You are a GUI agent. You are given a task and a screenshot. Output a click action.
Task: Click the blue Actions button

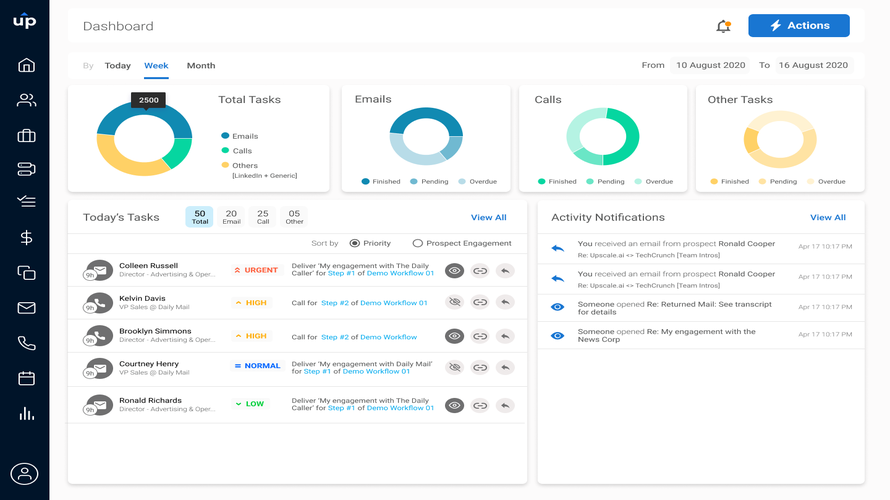tap(799, 26)
